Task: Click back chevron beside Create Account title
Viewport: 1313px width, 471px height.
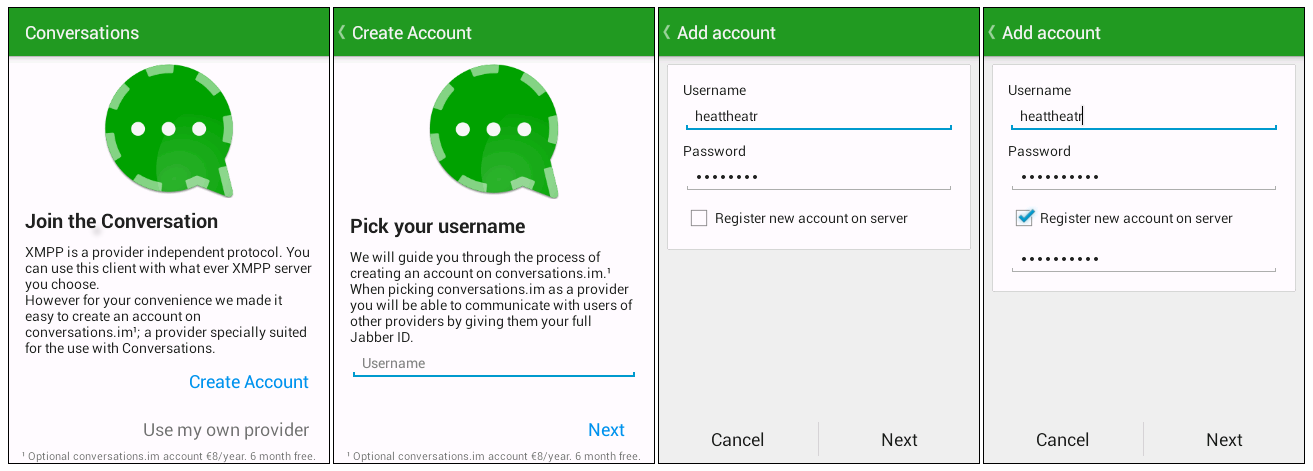Action: (x=342, y=33)
